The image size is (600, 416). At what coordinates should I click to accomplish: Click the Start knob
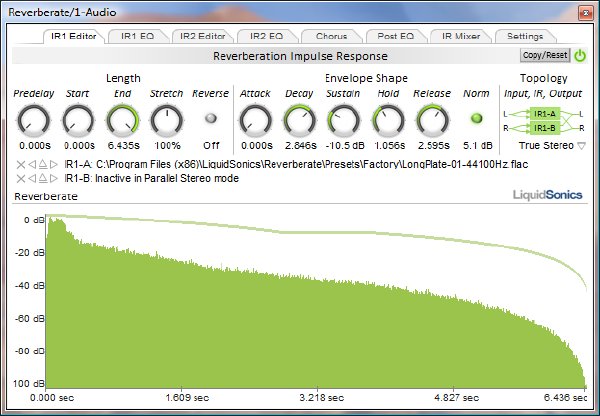click(78, 121)
